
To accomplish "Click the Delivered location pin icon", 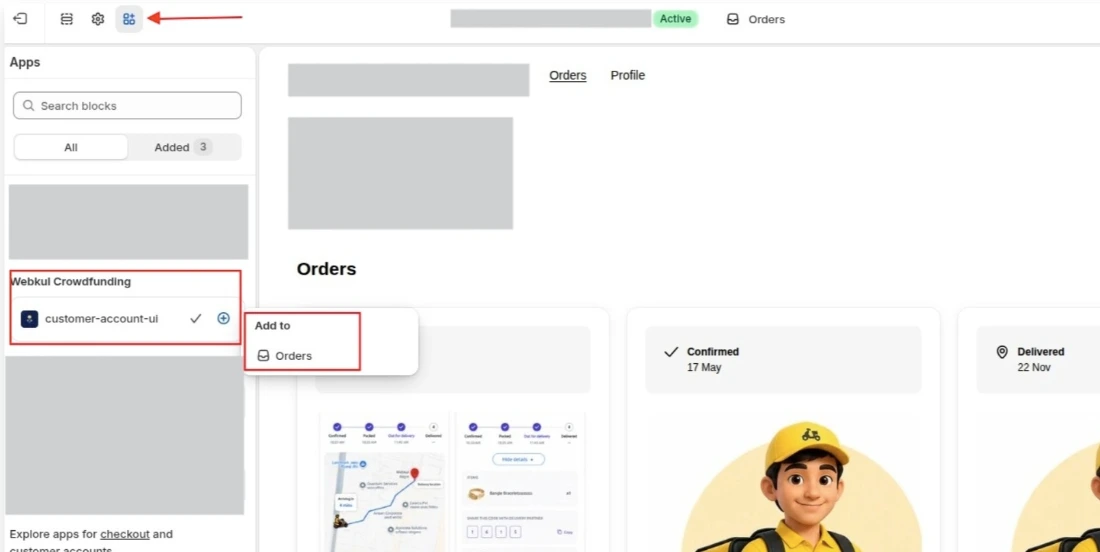I will click(1002, 351).
